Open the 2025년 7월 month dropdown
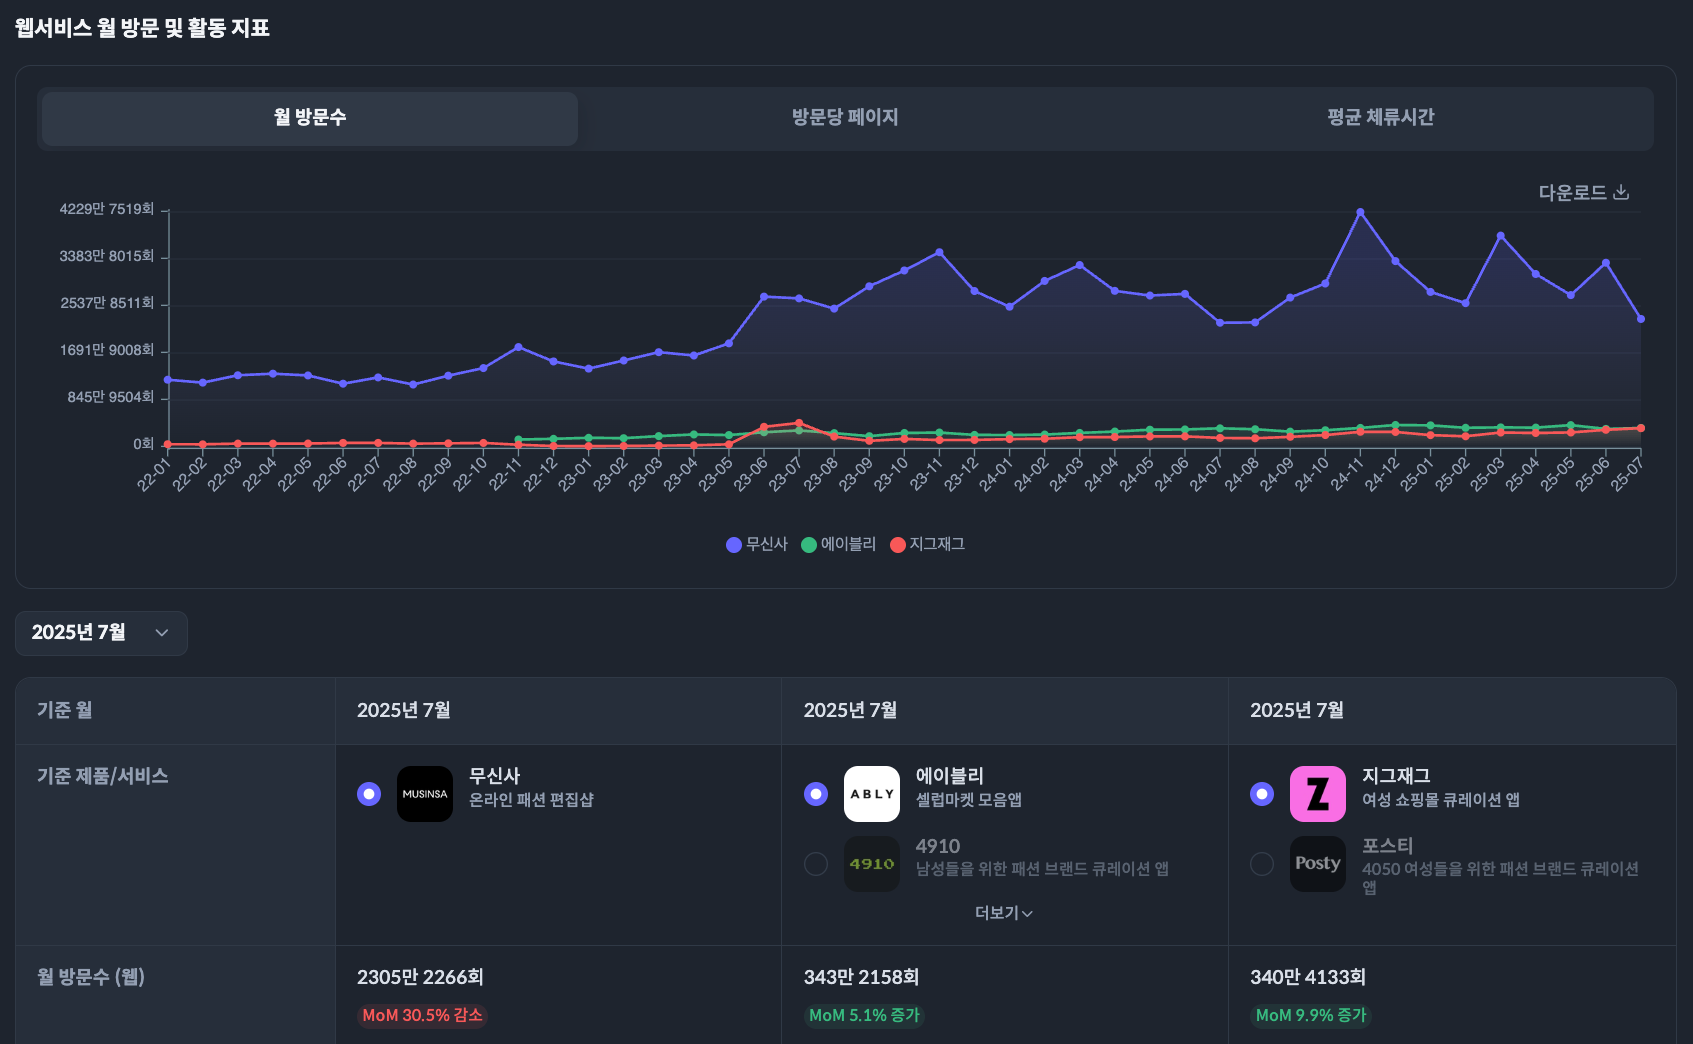1693x1044 pixels. tap(100, 633)
